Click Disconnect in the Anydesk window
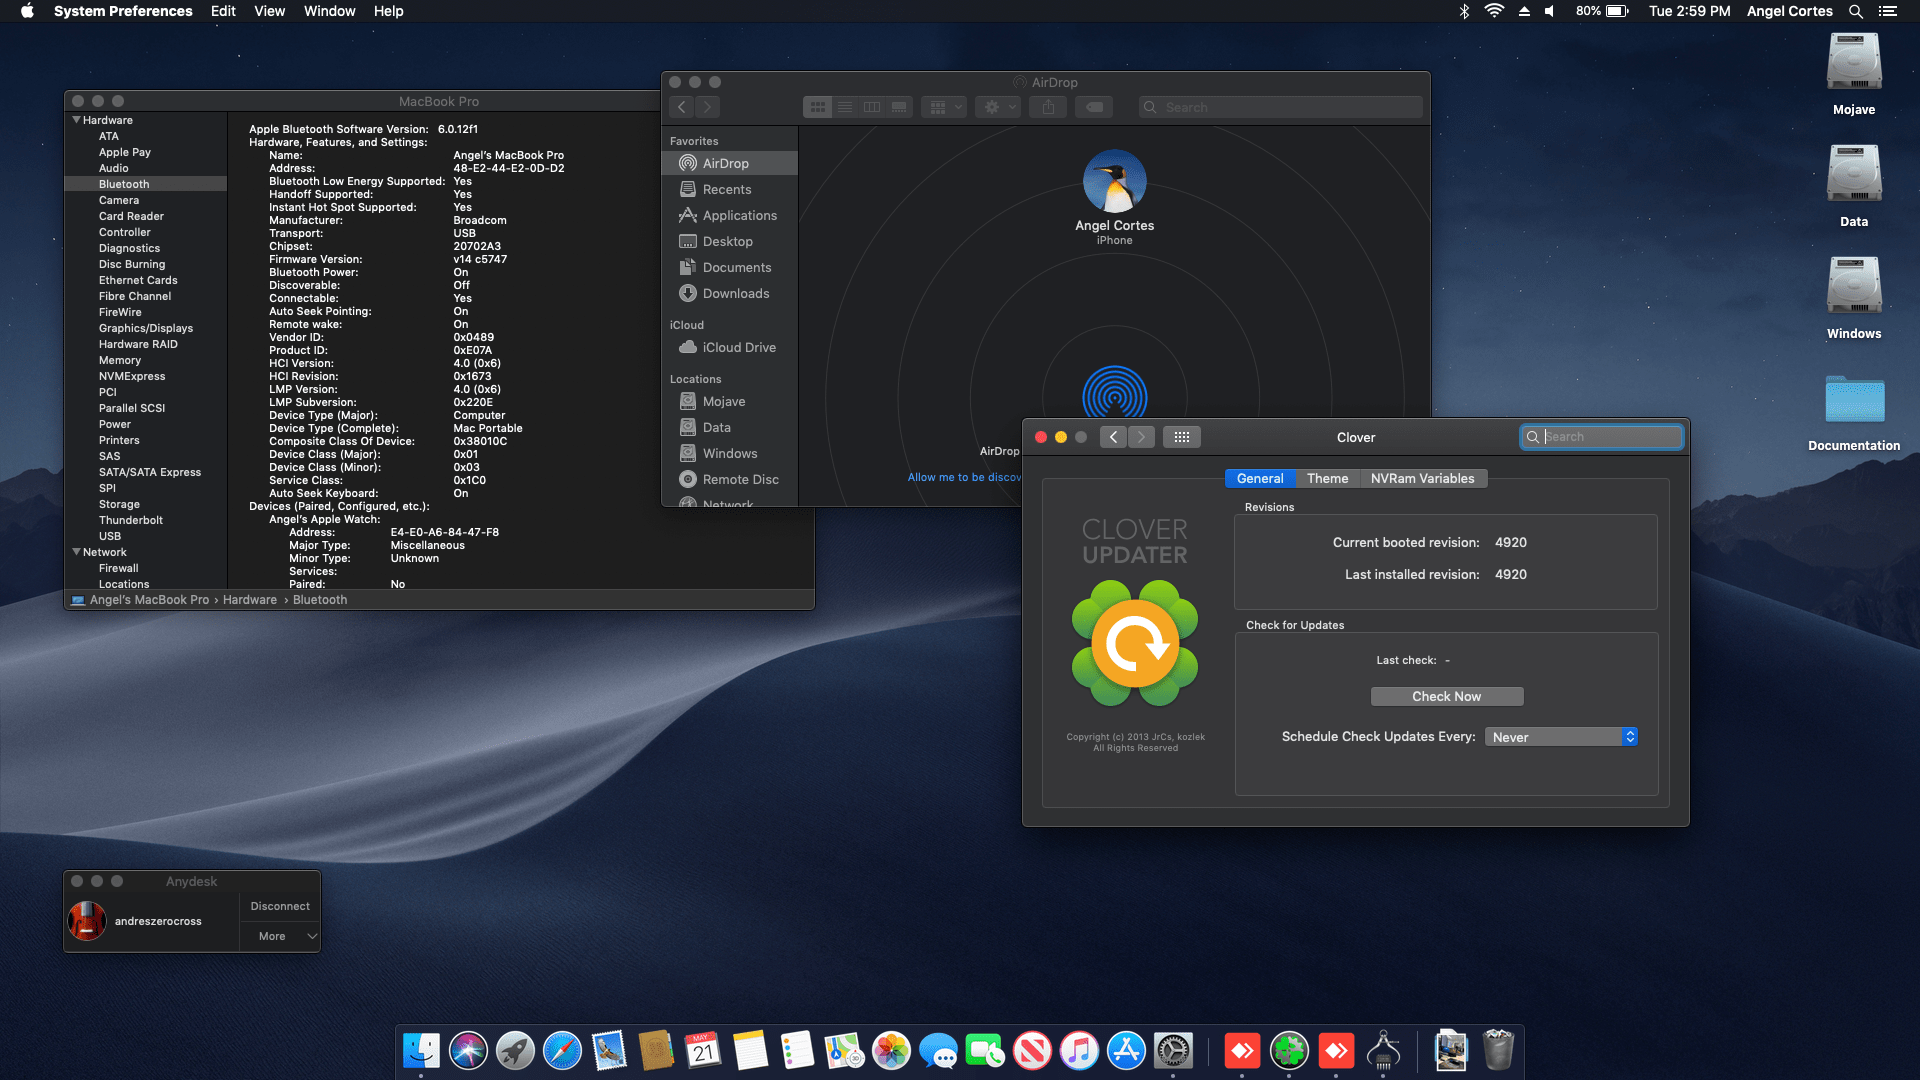This screenshot has height=1080, width=1920. pos(280,906)
